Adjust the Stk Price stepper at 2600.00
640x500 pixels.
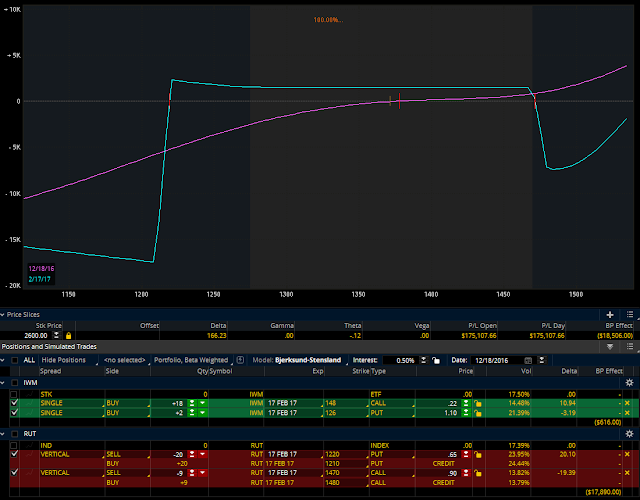56,336
